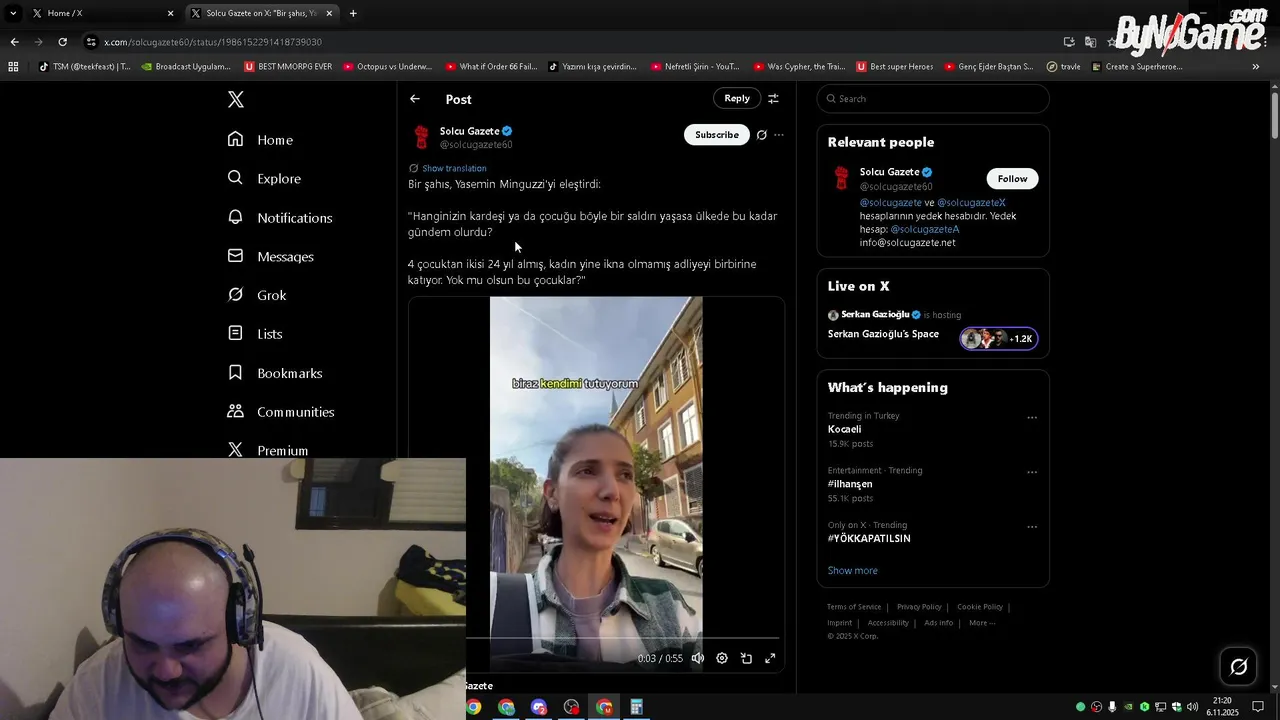1280x720 pixels.
Task: Open Grok from the sidebar
Action: tap(257, 296)
